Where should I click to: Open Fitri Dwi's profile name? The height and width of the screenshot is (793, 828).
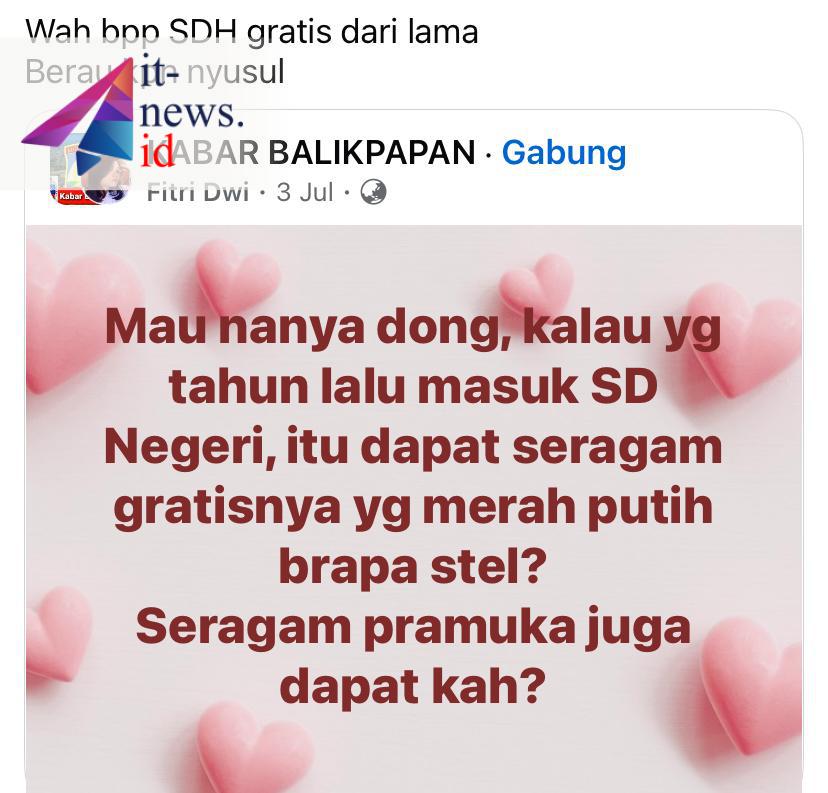pos(197,192)
